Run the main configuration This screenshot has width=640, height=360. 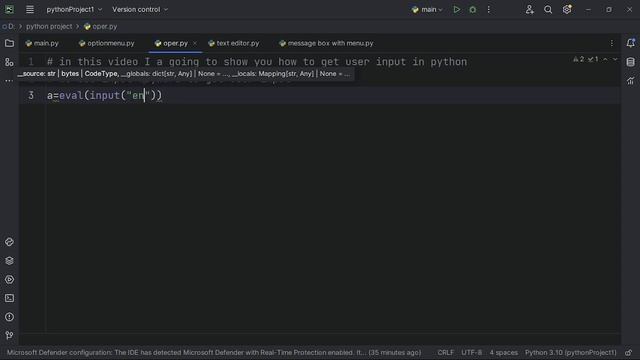(x=456, y=9)
